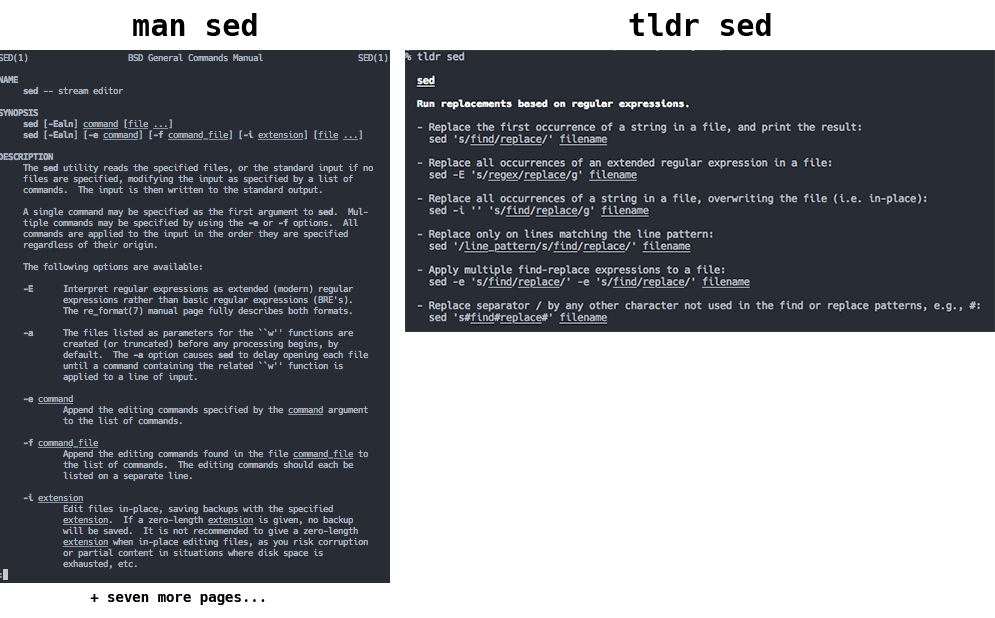Click the line mentioning overwriting the file in-place
Image resolution: width=995 pixels, height=618 pixels.
672,198
